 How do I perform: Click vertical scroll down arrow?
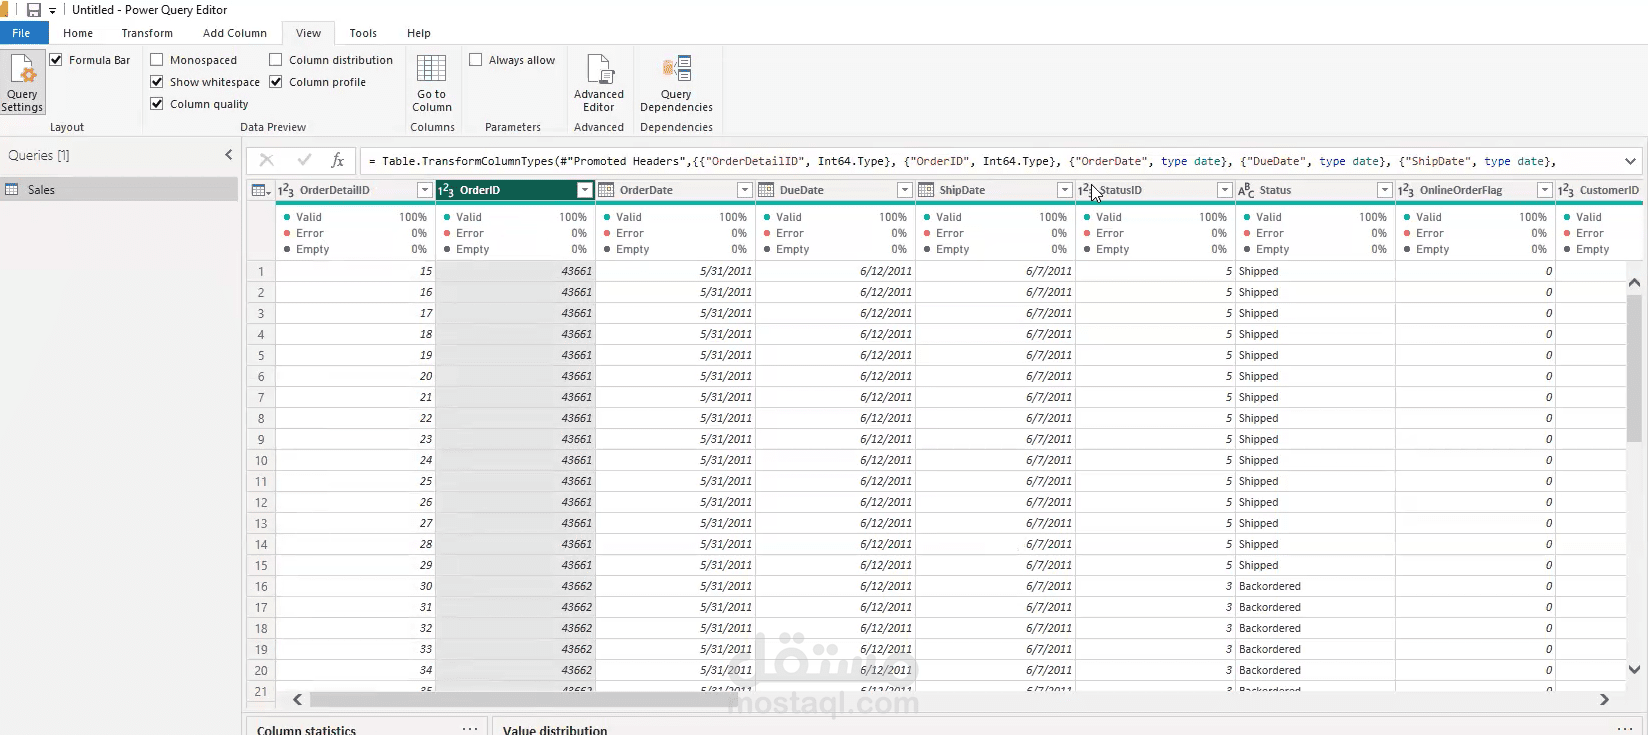(x=1634, y=670)
